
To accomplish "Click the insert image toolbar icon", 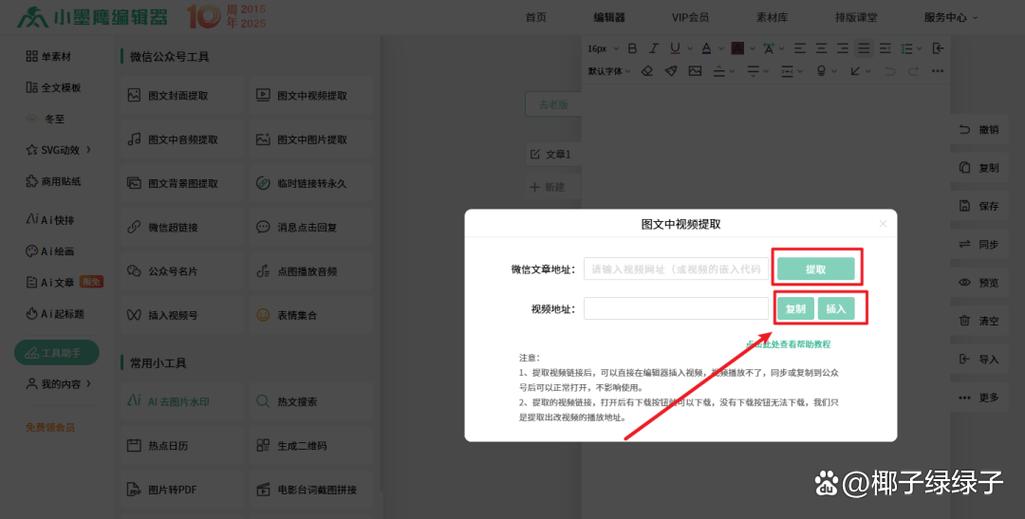I will [x=695, y=71].
